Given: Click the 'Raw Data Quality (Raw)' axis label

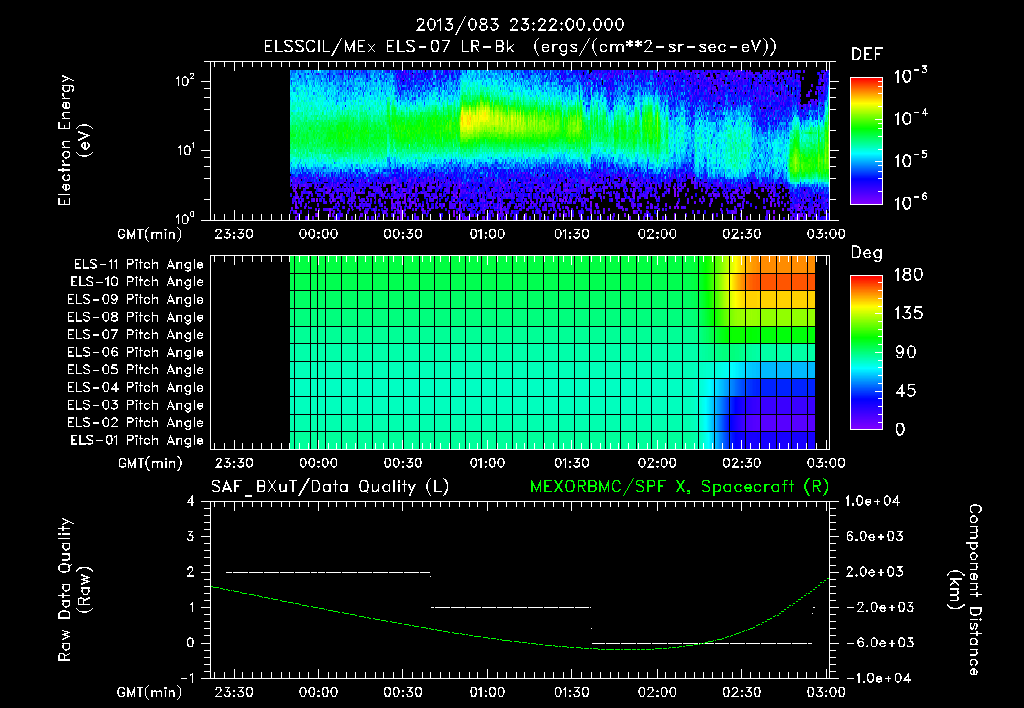Looking at the screenshot, I should pos(74,590).
